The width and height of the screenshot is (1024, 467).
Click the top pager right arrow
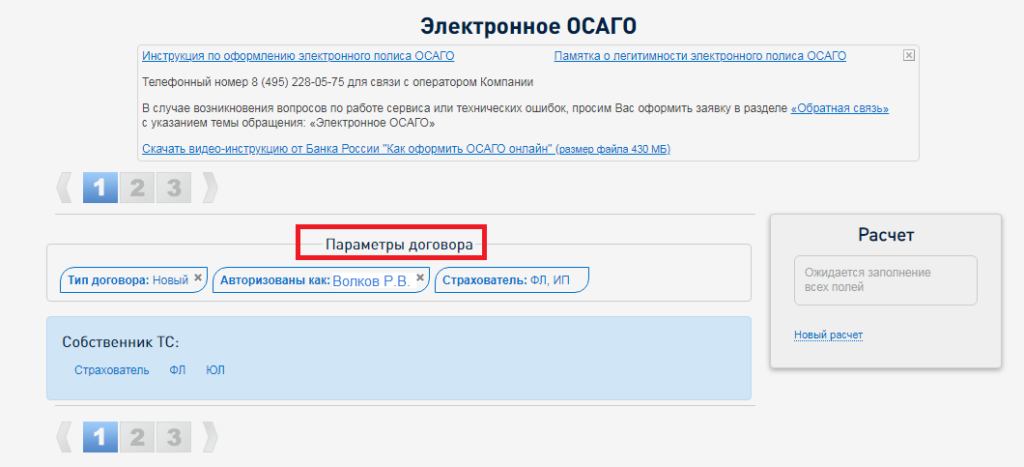point(210,187)
